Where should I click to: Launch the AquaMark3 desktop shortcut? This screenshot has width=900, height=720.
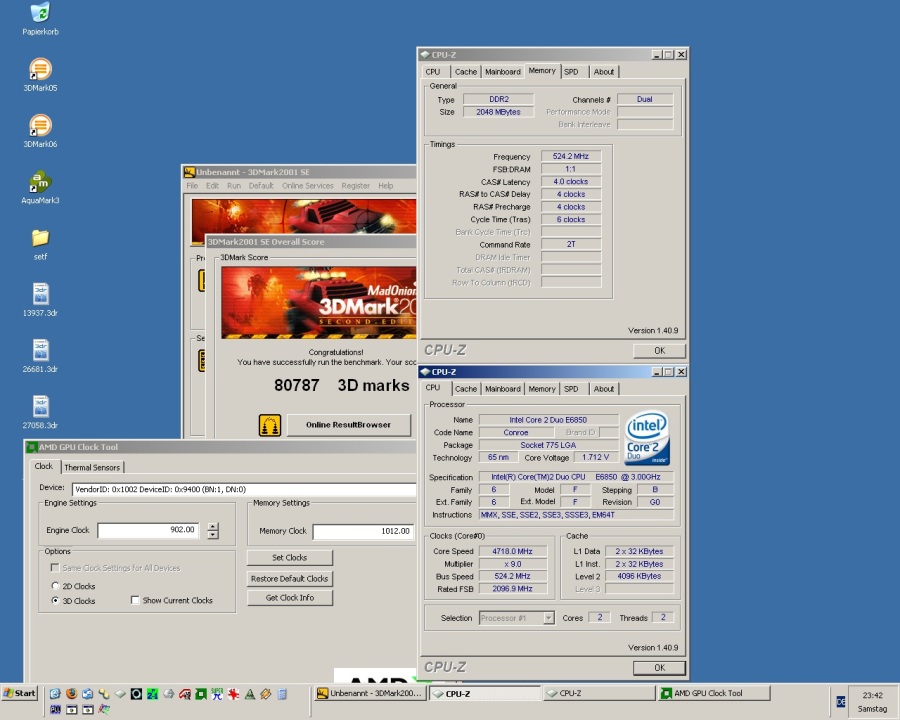pos(40,181)
